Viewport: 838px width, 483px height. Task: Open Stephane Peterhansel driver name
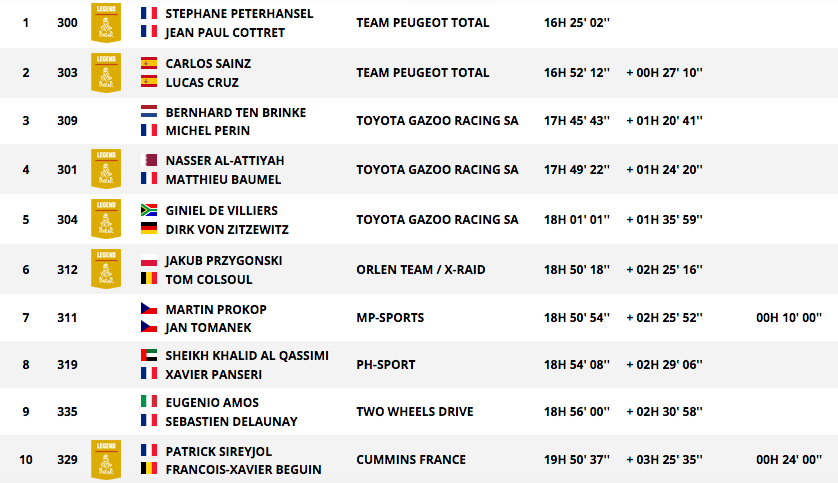[x=239, y=13]
